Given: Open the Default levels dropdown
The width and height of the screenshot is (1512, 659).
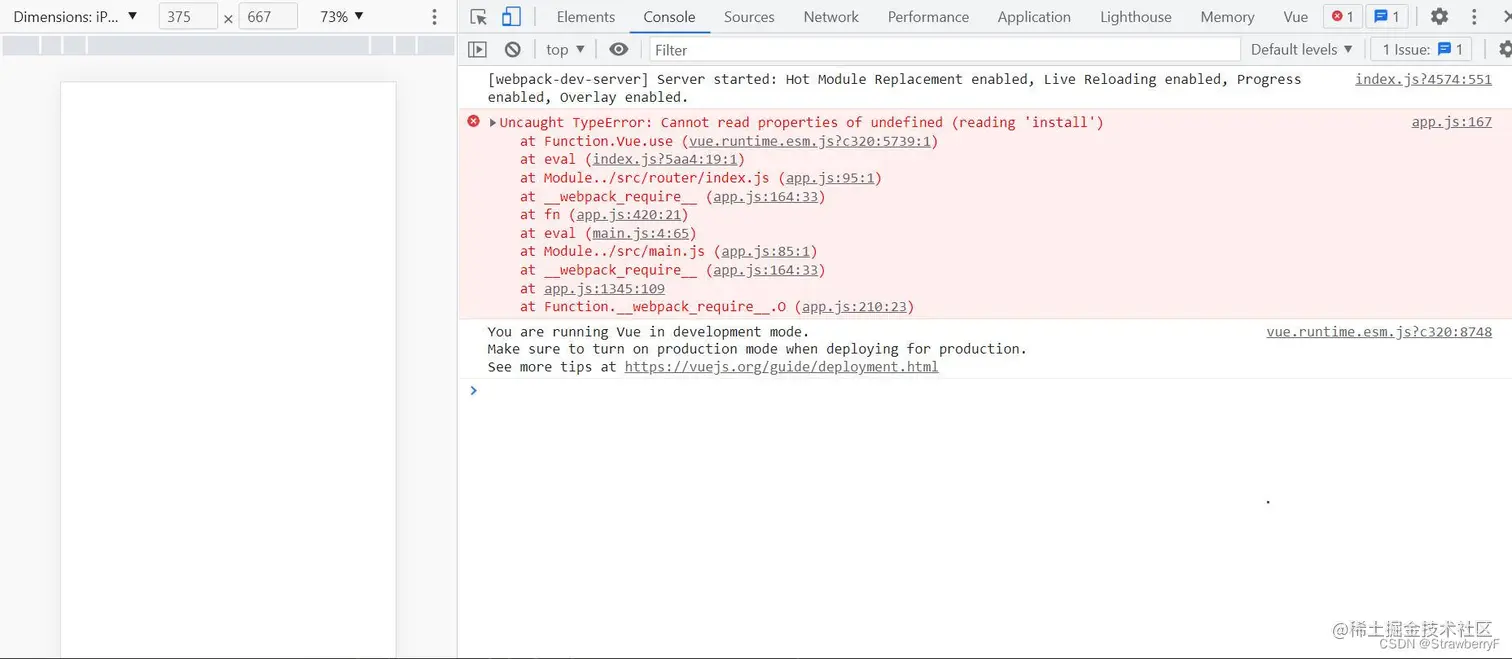Looking at the screenshot, I should (1301, 49).
